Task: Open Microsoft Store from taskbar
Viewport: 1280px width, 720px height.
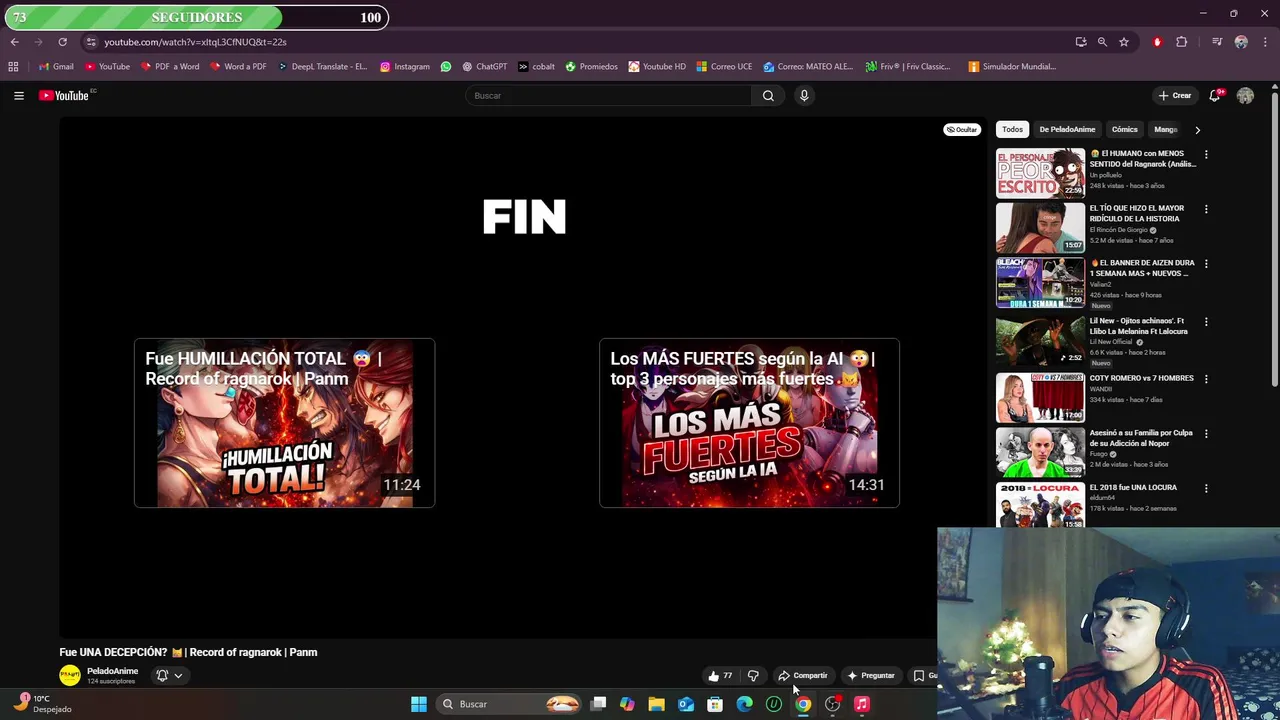Action: [715, 704]
